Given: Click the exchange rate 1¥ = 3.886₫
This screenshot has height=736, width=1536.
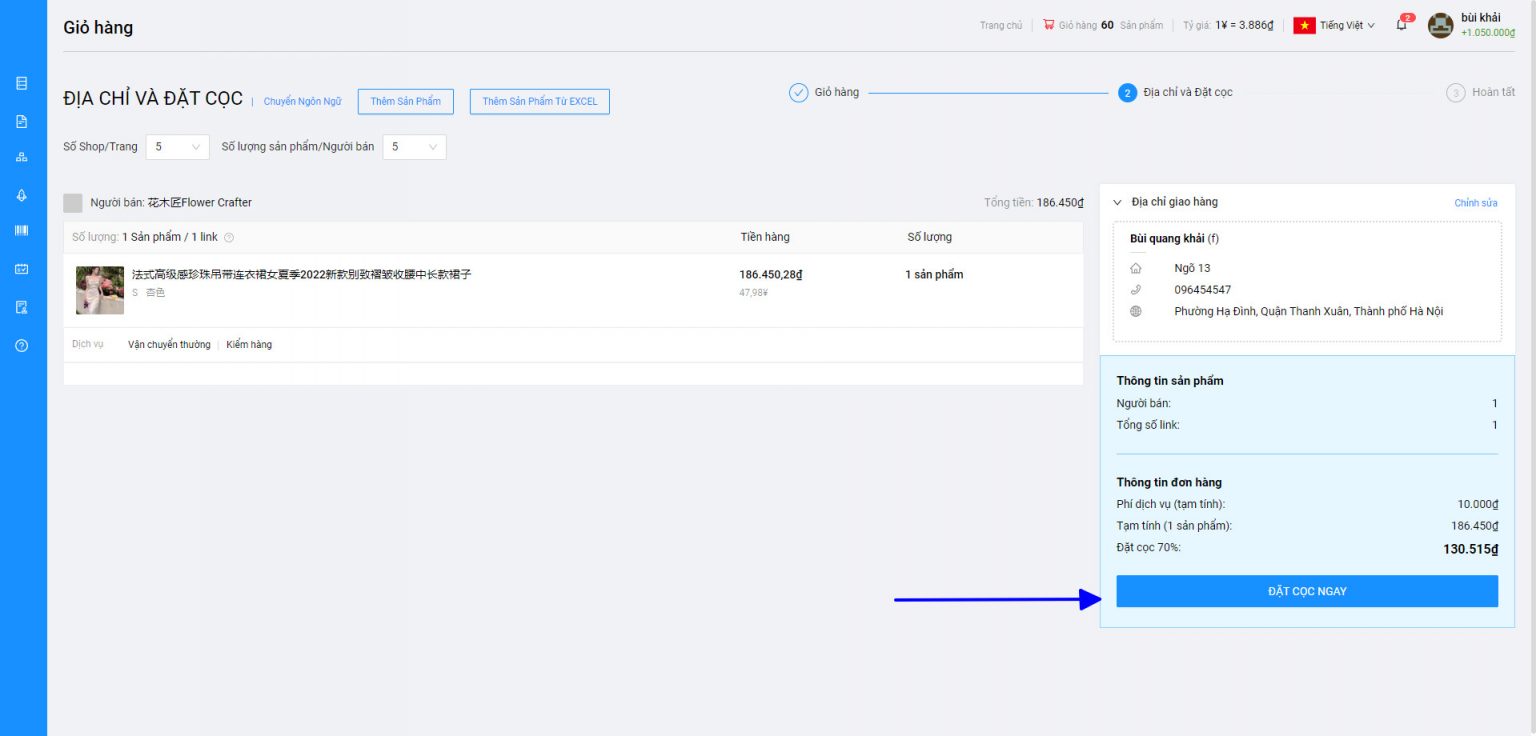Looking at the screenshot, I should tap(1245, 26).
